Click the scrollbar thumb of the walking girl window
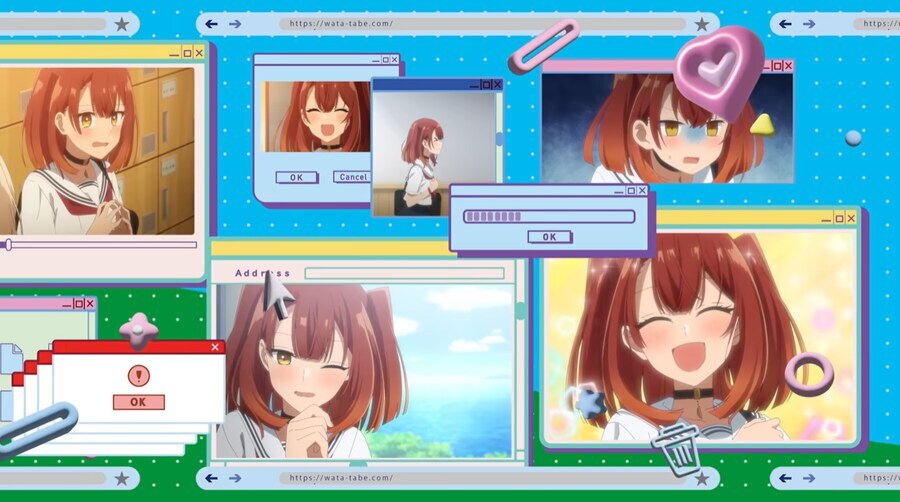The image size is (900, 502). pyautogui.click(x=499, y=139)
